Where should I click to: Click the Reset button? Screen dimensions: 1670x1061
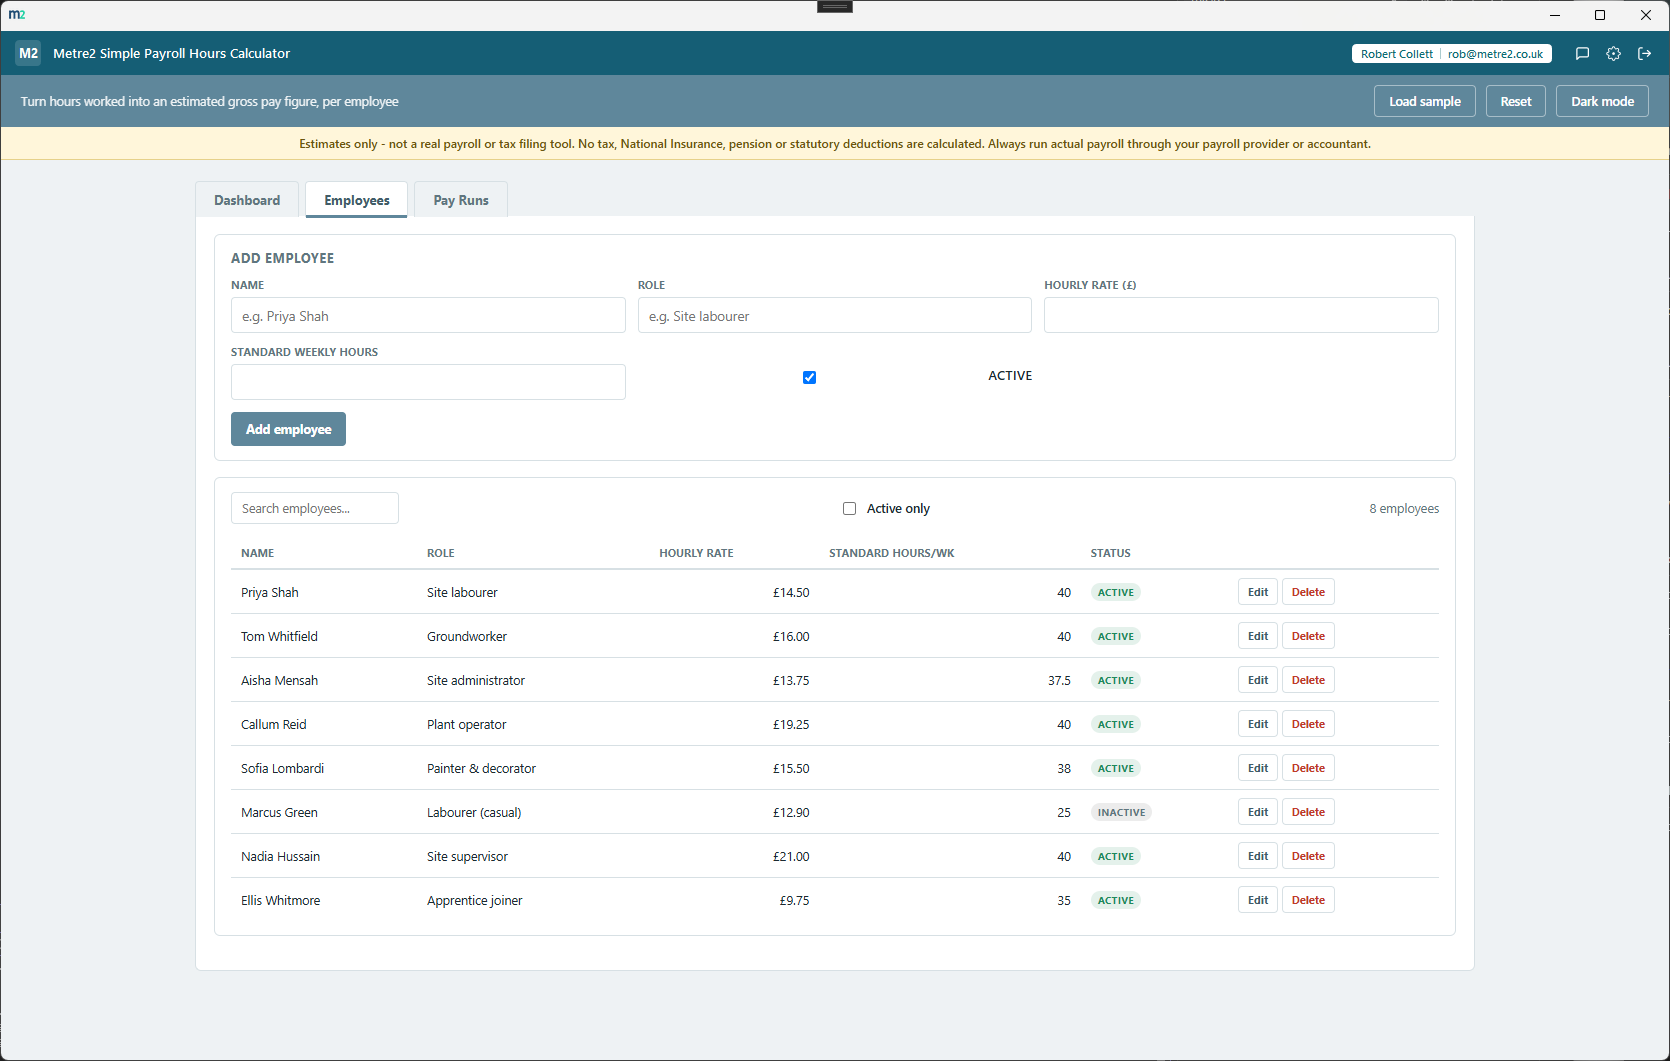1515,101
